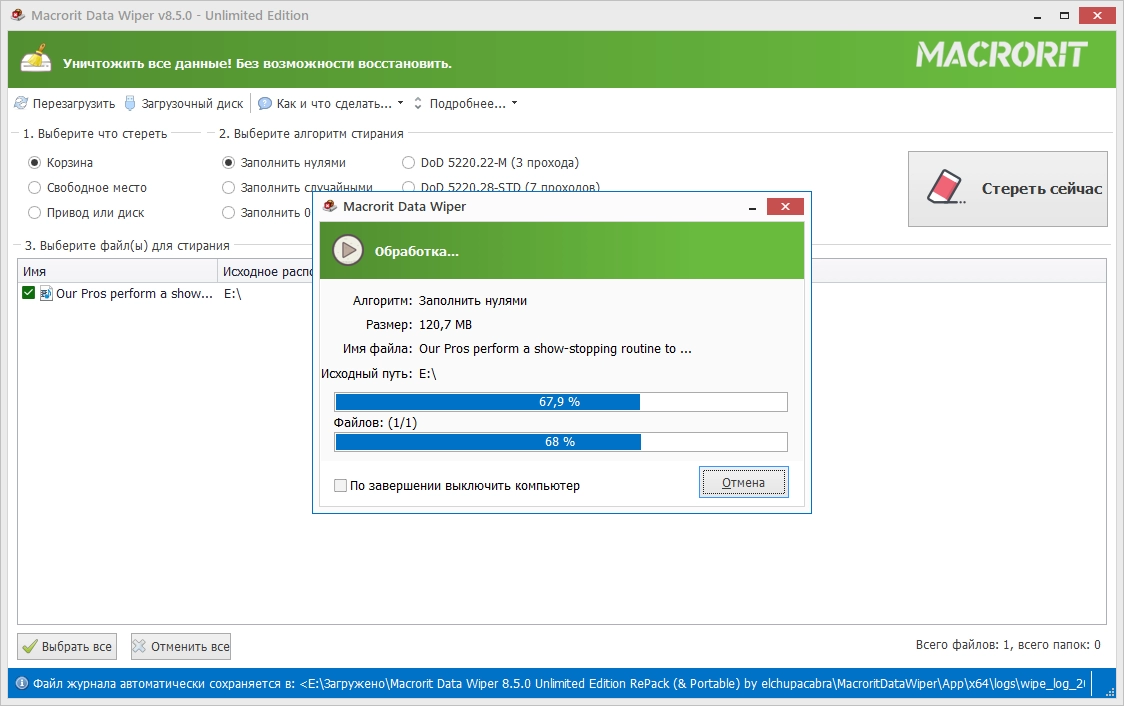Viewport: 1124px width, 706px height.
Task: Click main window title bar app icon
Action: (18, 15)
